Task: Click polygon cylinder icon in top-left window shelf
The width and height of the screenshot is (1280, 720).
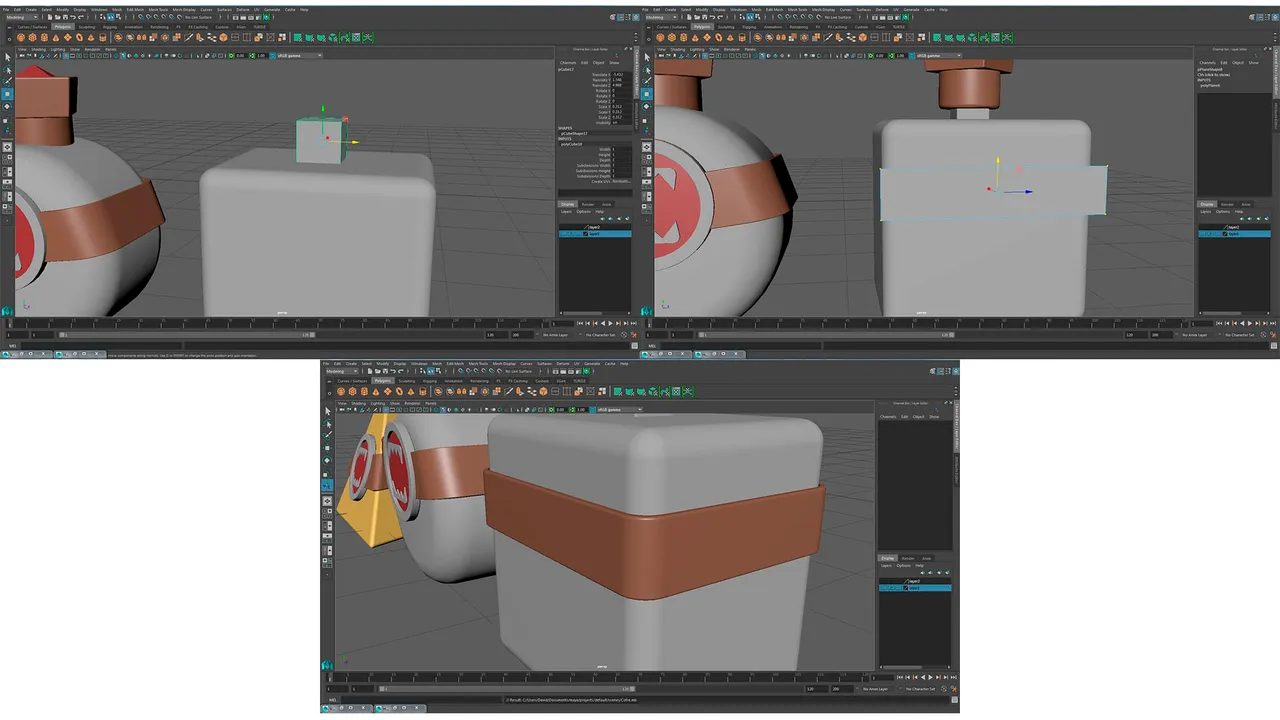Action: click(x=44, y=37)
